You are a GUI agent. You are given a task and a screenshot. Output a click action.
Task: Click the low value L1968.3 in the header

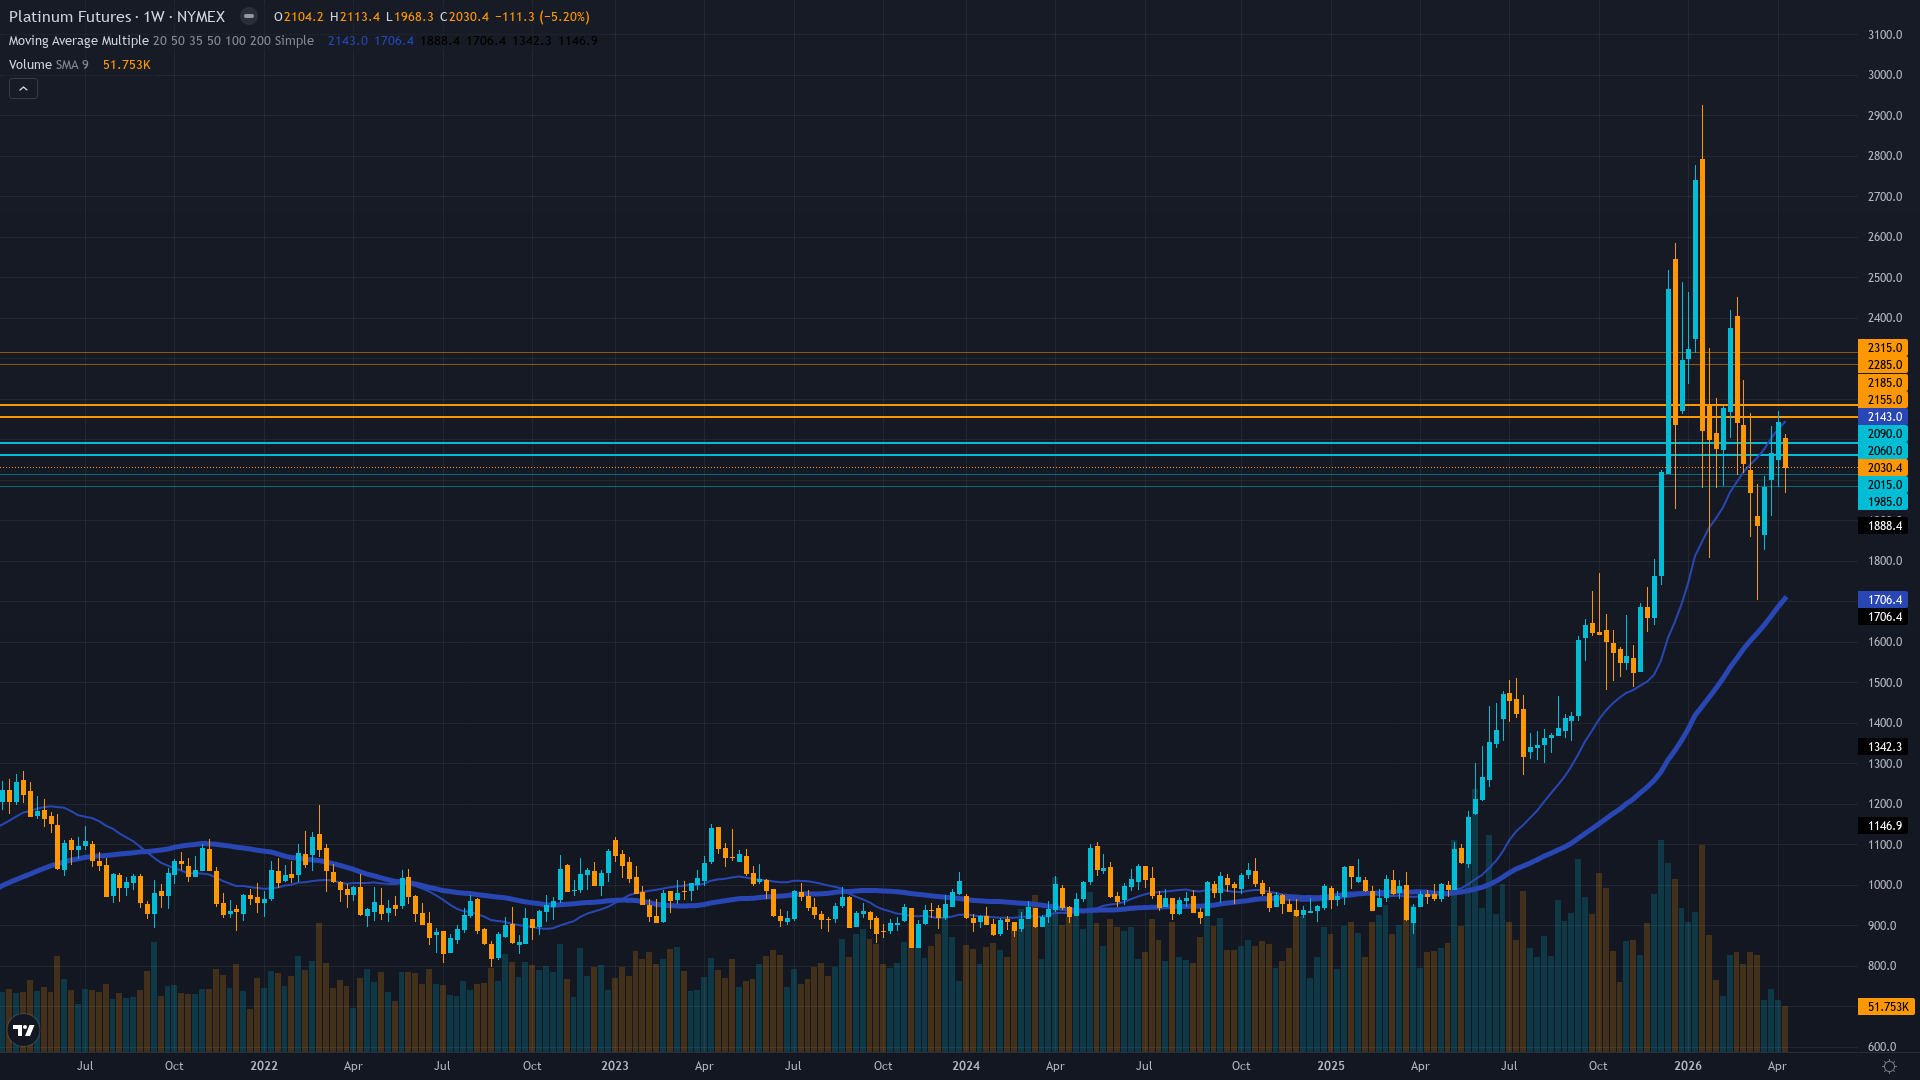coord(410,17)
